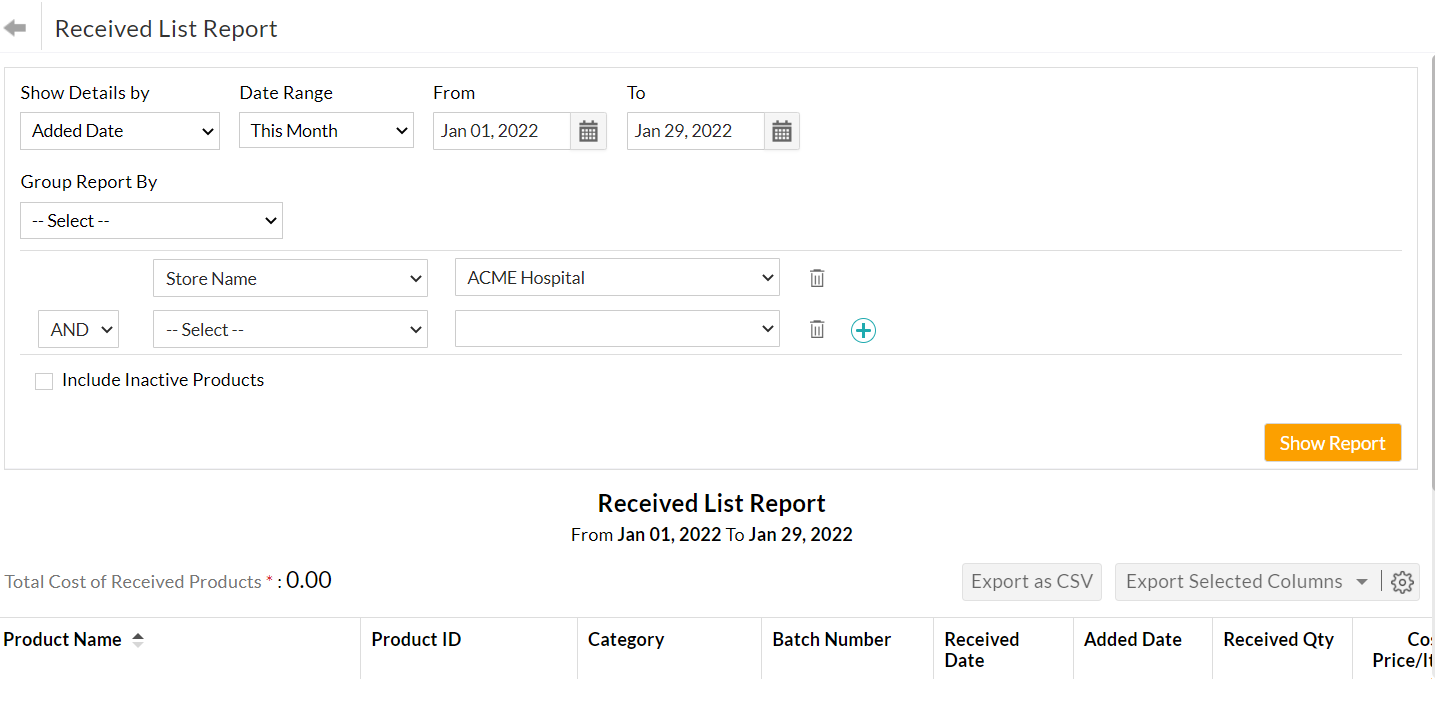The image size is (1435, 701).
Task: Expand the Date Range dropdown
Action: pos(326,131)
